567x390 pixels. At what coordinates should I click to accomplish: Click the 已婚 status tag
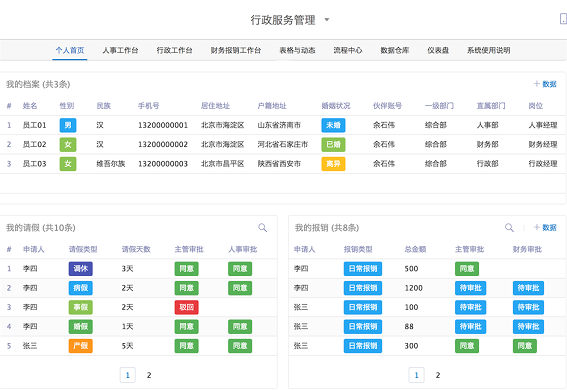[x=333, y=145]
